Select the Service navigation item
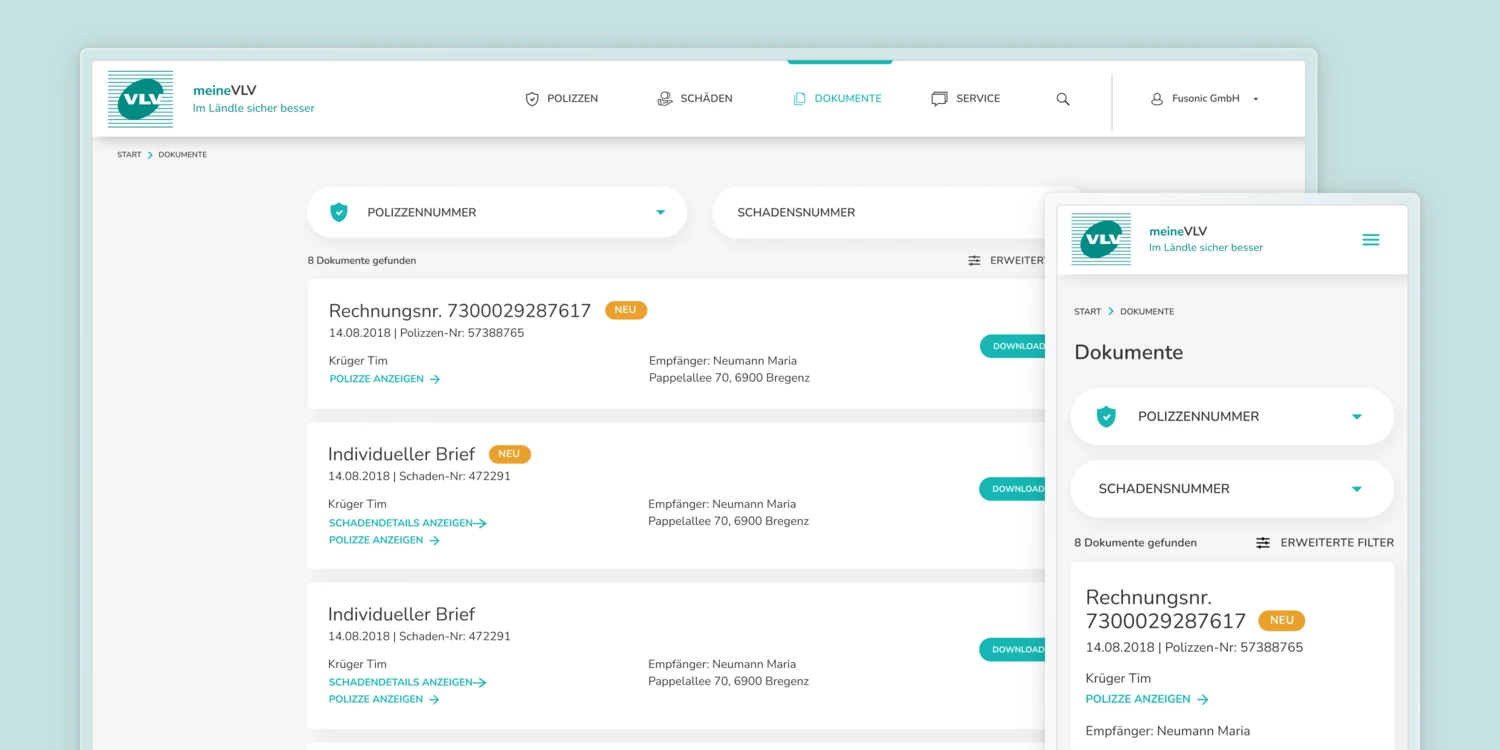Image resolution: width=1500 pixels, height=750 pixels. point(966,99)
